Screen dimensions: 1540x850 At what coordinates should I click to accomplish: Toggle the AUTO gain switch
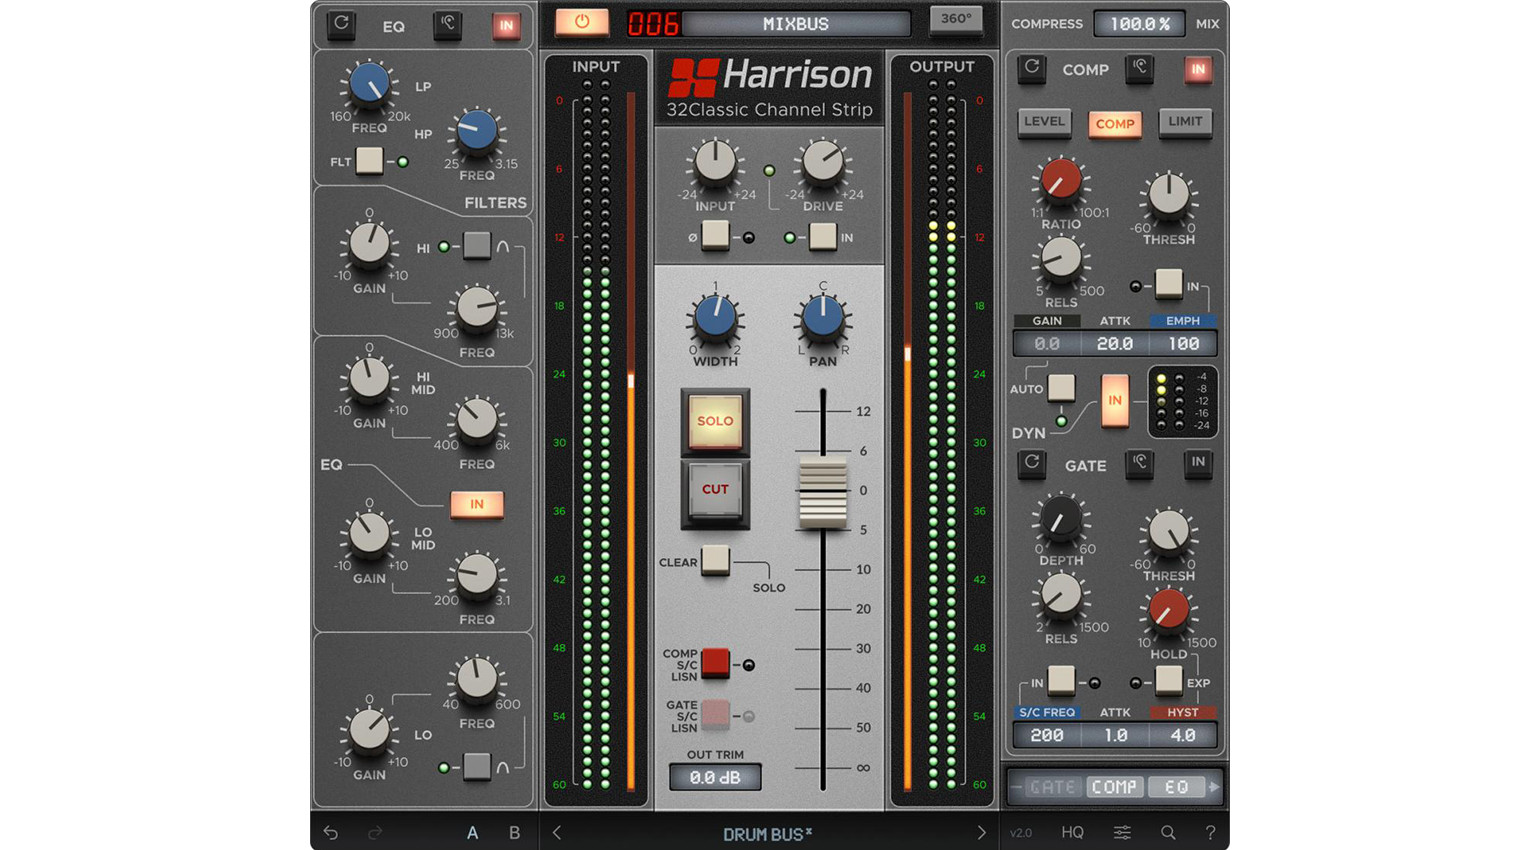pos(1061,387)
